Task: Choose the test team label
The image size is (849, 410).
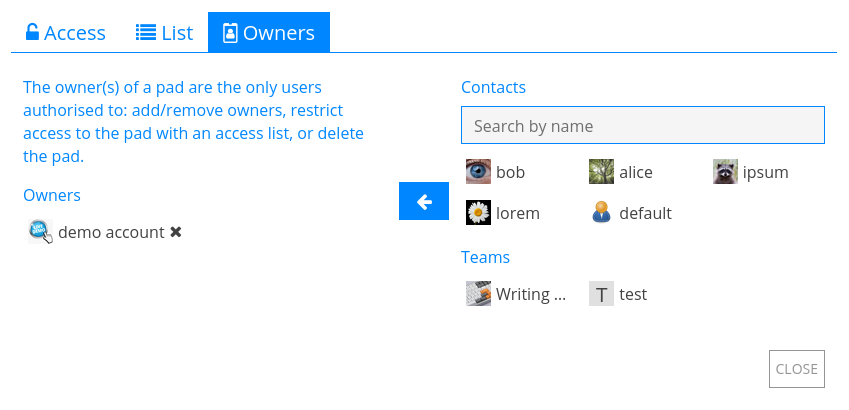Action: coord(633,294)
